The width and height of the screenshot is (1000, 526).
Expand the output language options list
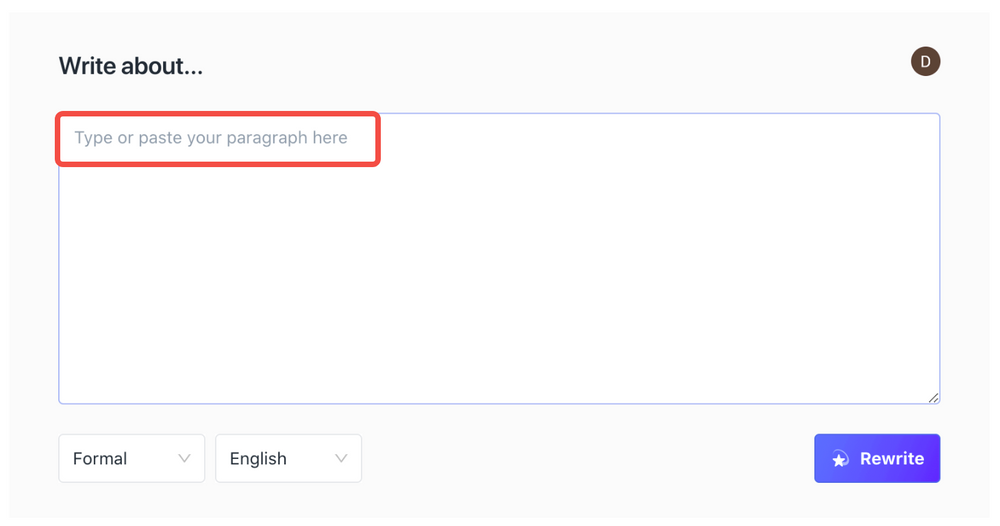288,458
